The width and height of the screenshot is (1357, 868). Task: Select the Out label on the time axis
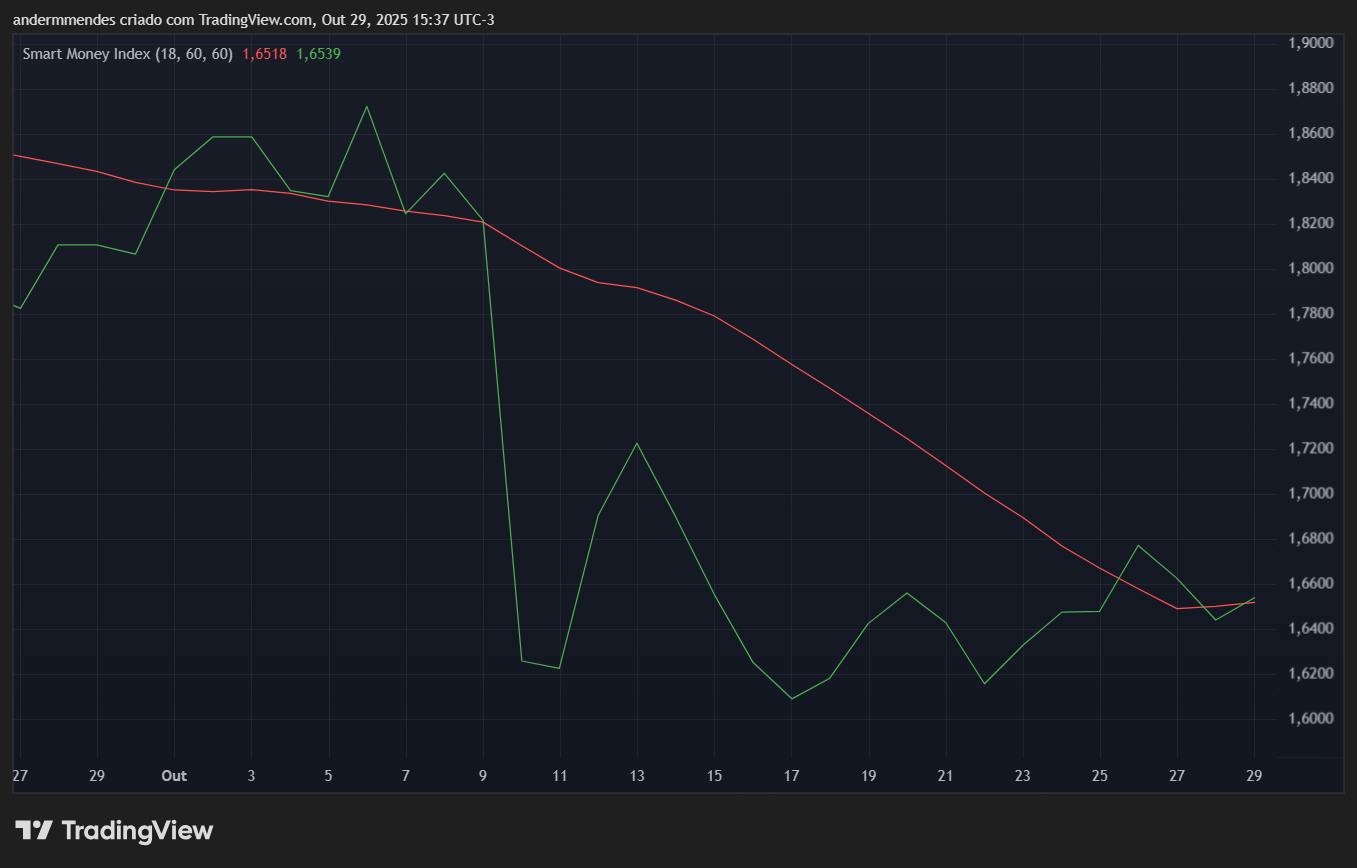(174, 775)
